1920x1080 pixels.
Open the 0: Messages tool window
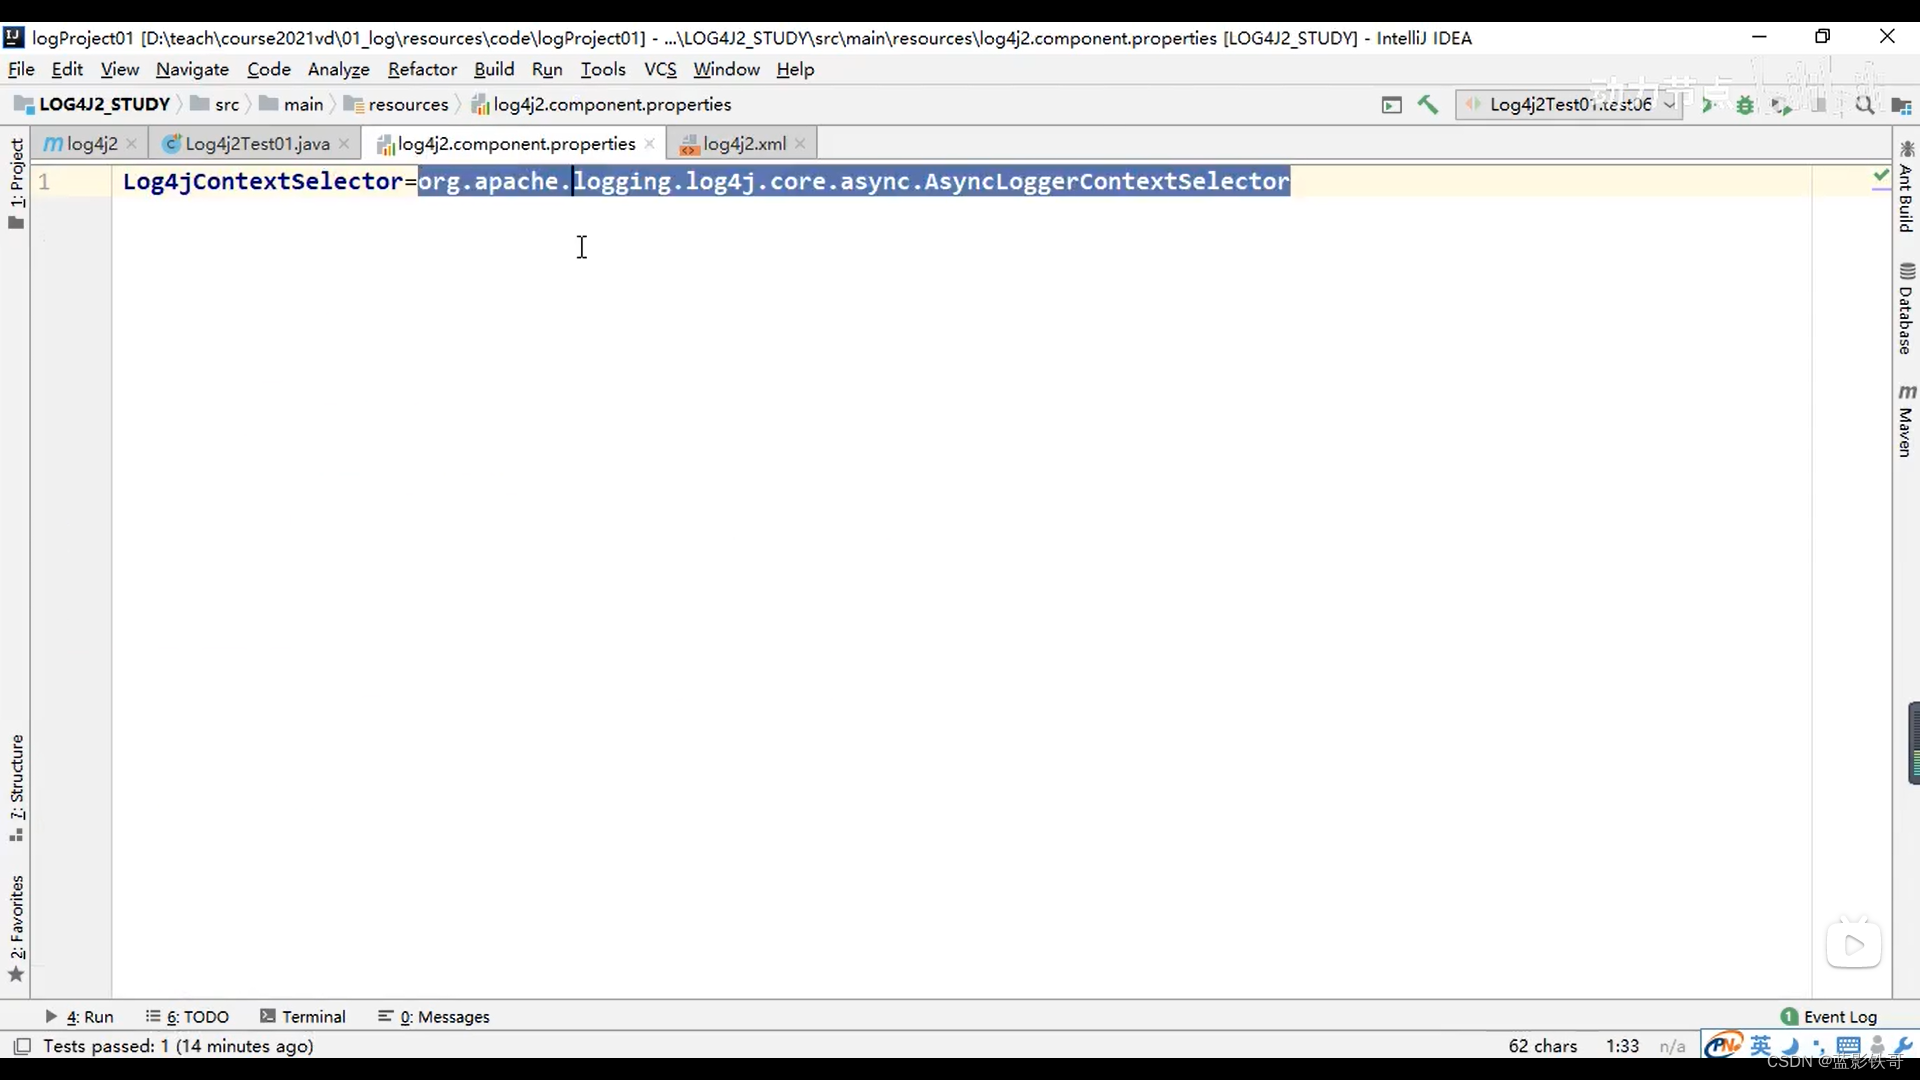click(x=434, y=1017)
